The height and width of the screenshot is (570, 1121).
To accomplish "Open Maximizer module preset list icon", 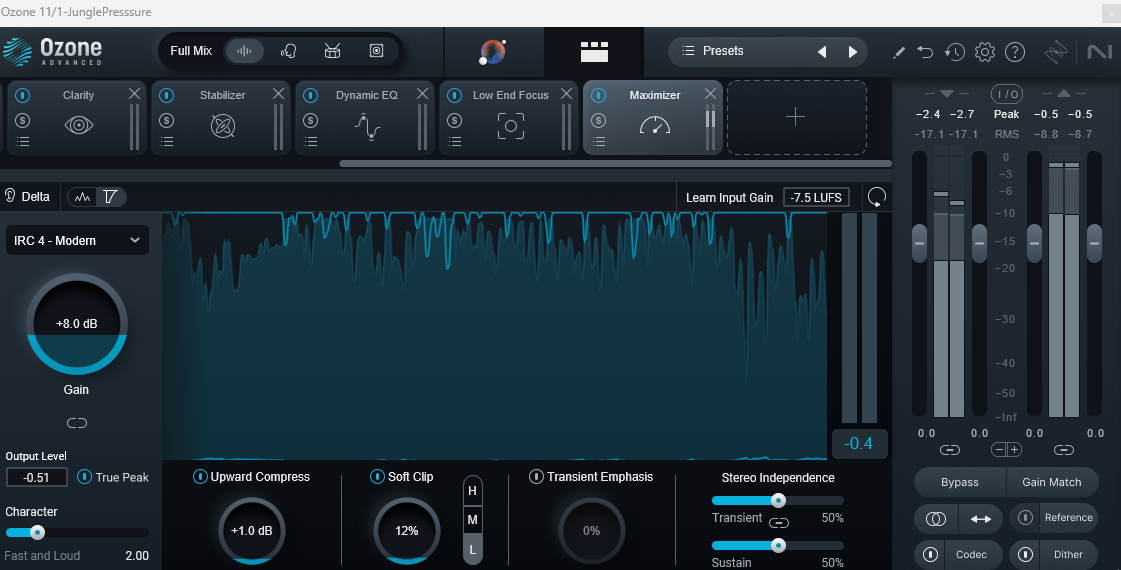I will tap(599, 142).
